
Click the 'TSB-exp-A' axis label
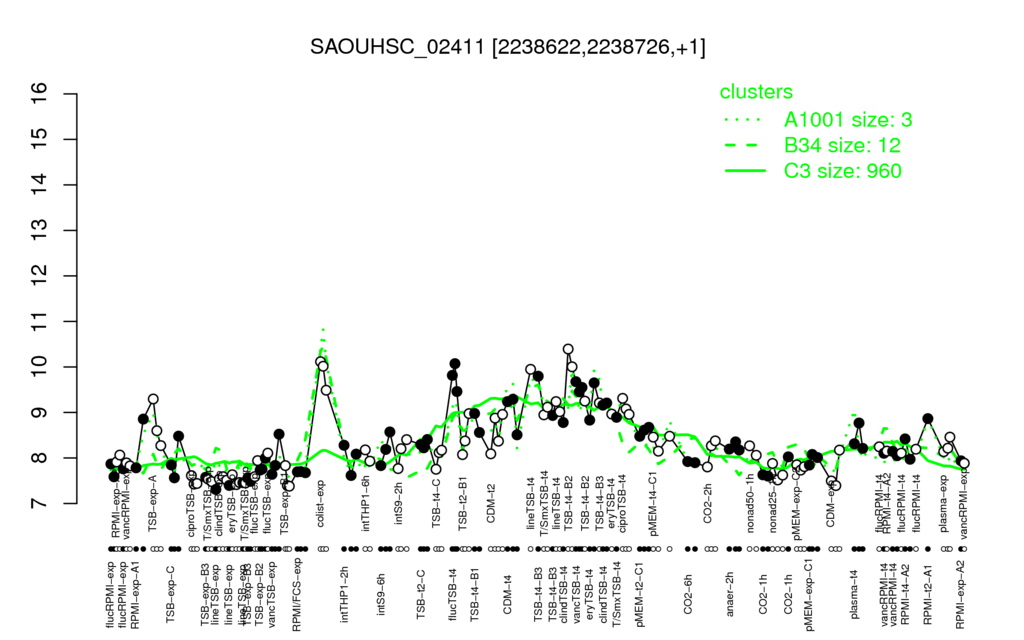(154, 505)
